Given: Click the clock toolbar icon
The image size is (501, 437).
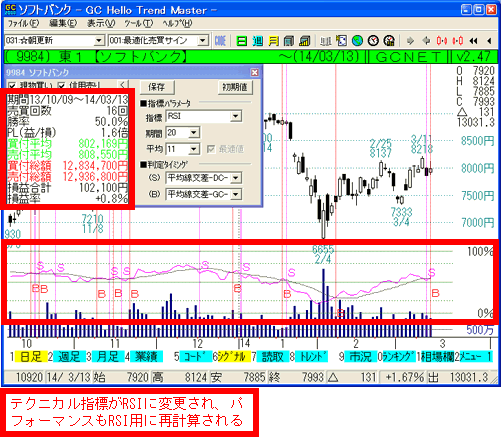Looking at the screenshot, I should (373, 41).
